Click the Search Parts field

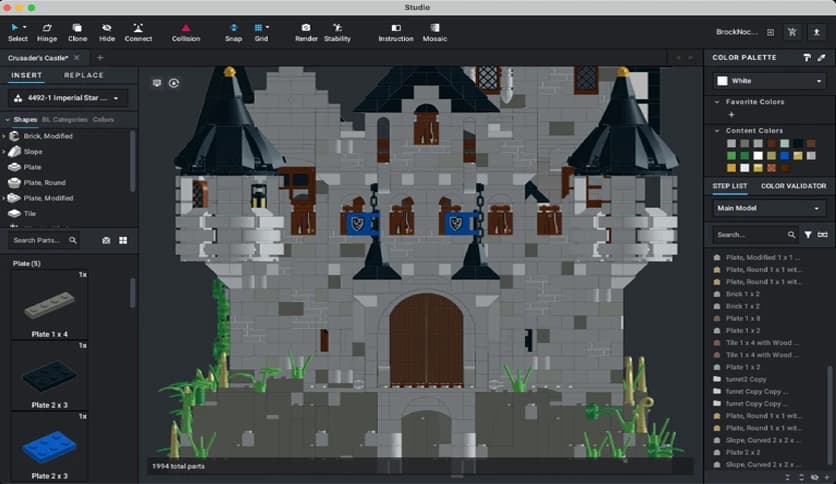coord(39,241)
